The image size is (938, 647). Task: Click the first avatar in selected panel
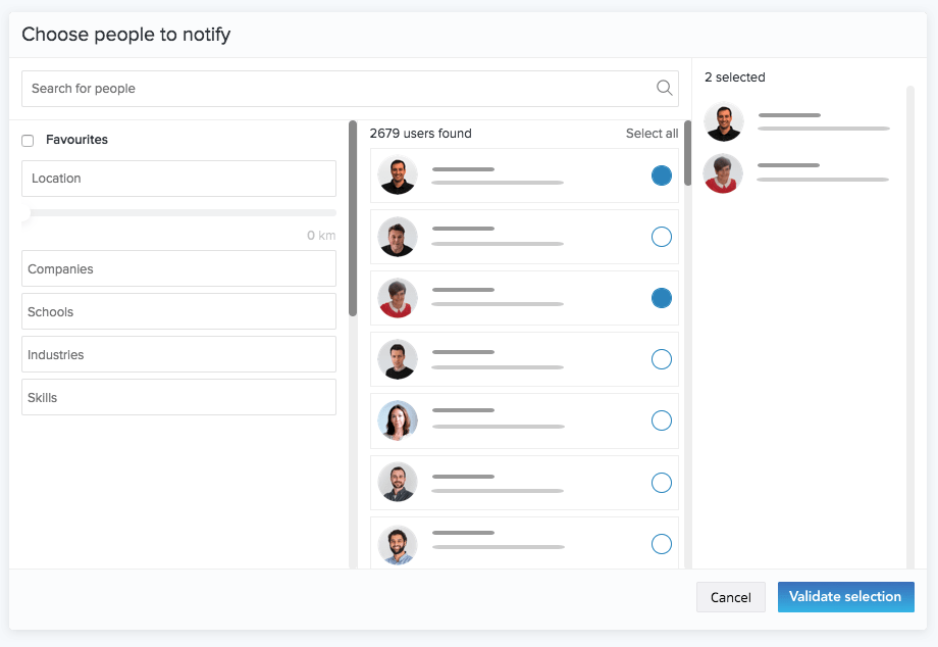click(x=723, y=122)
